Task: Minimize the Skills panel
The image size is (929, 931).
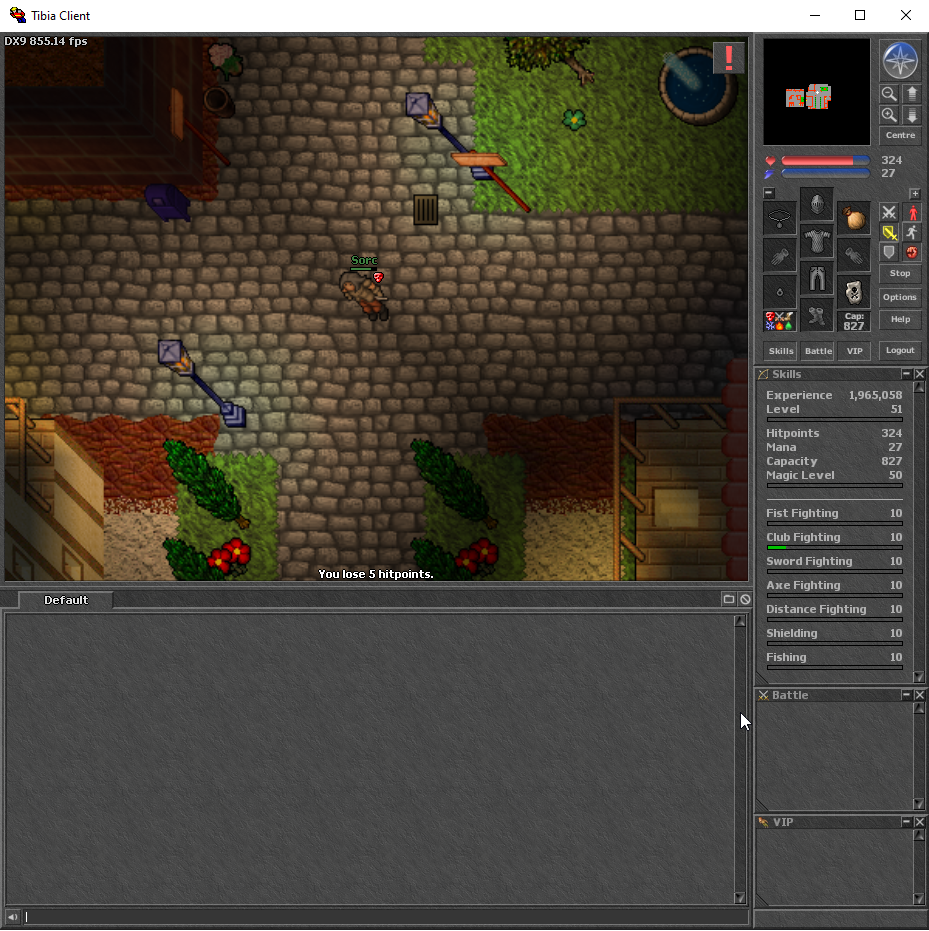Action: coord(906,374)
